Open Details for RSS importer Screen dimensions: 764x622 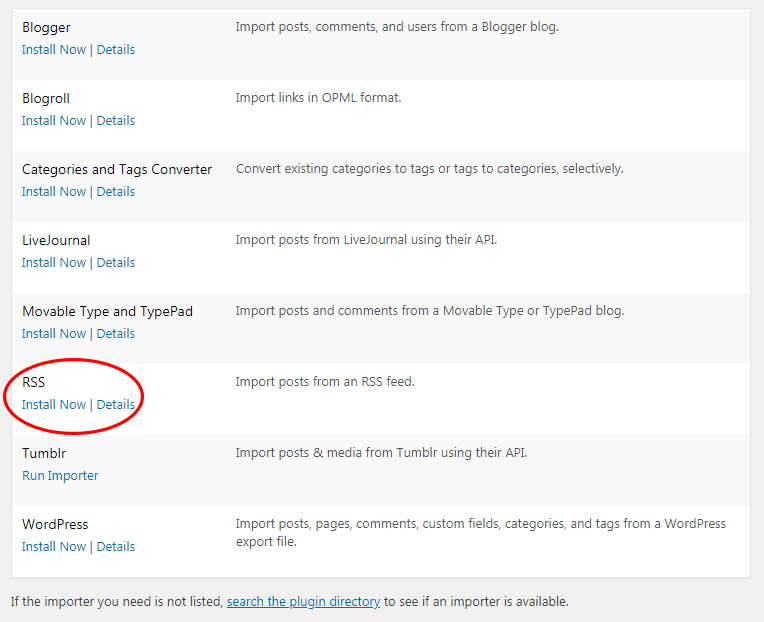point(115,405)
